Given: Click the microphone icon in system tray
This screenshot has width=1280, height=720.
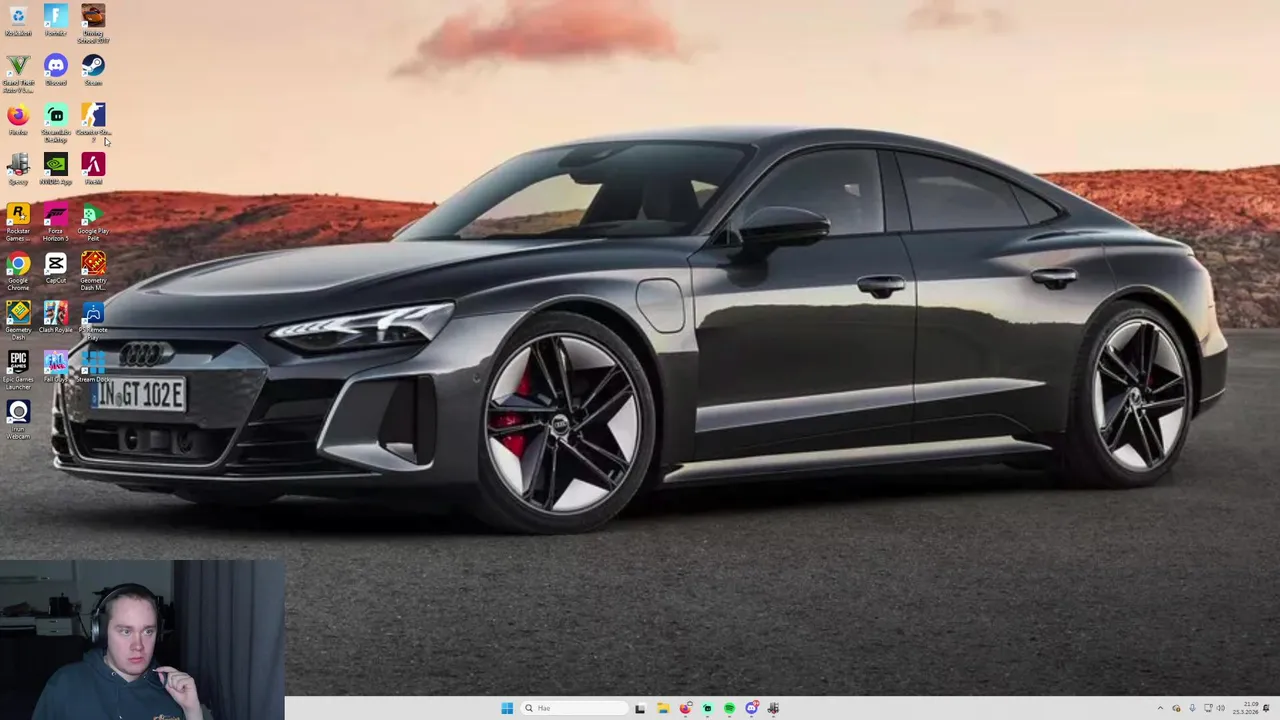Looking at the screenshot, I should (x=1192, y=708).
